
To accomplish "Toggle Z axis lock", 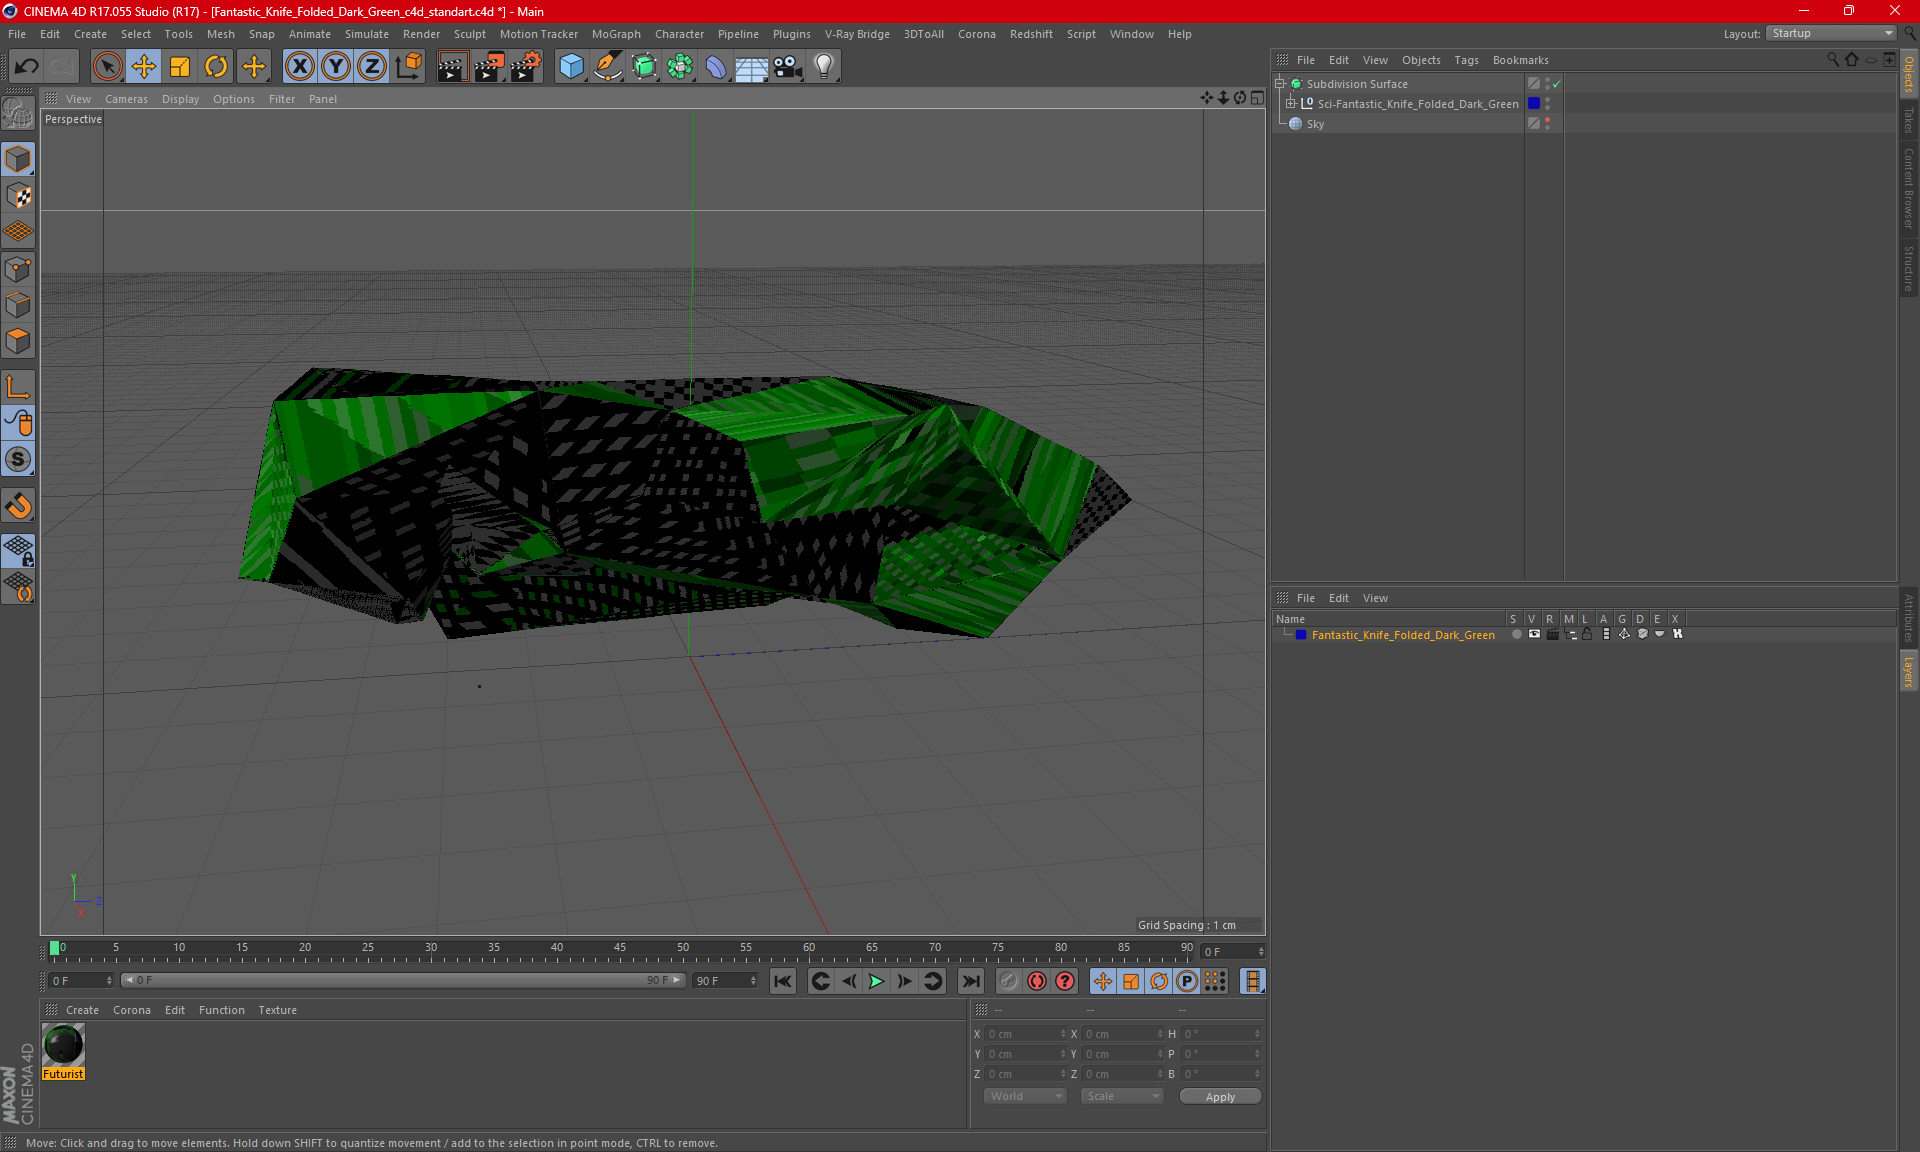I will [x=372, y=67].
